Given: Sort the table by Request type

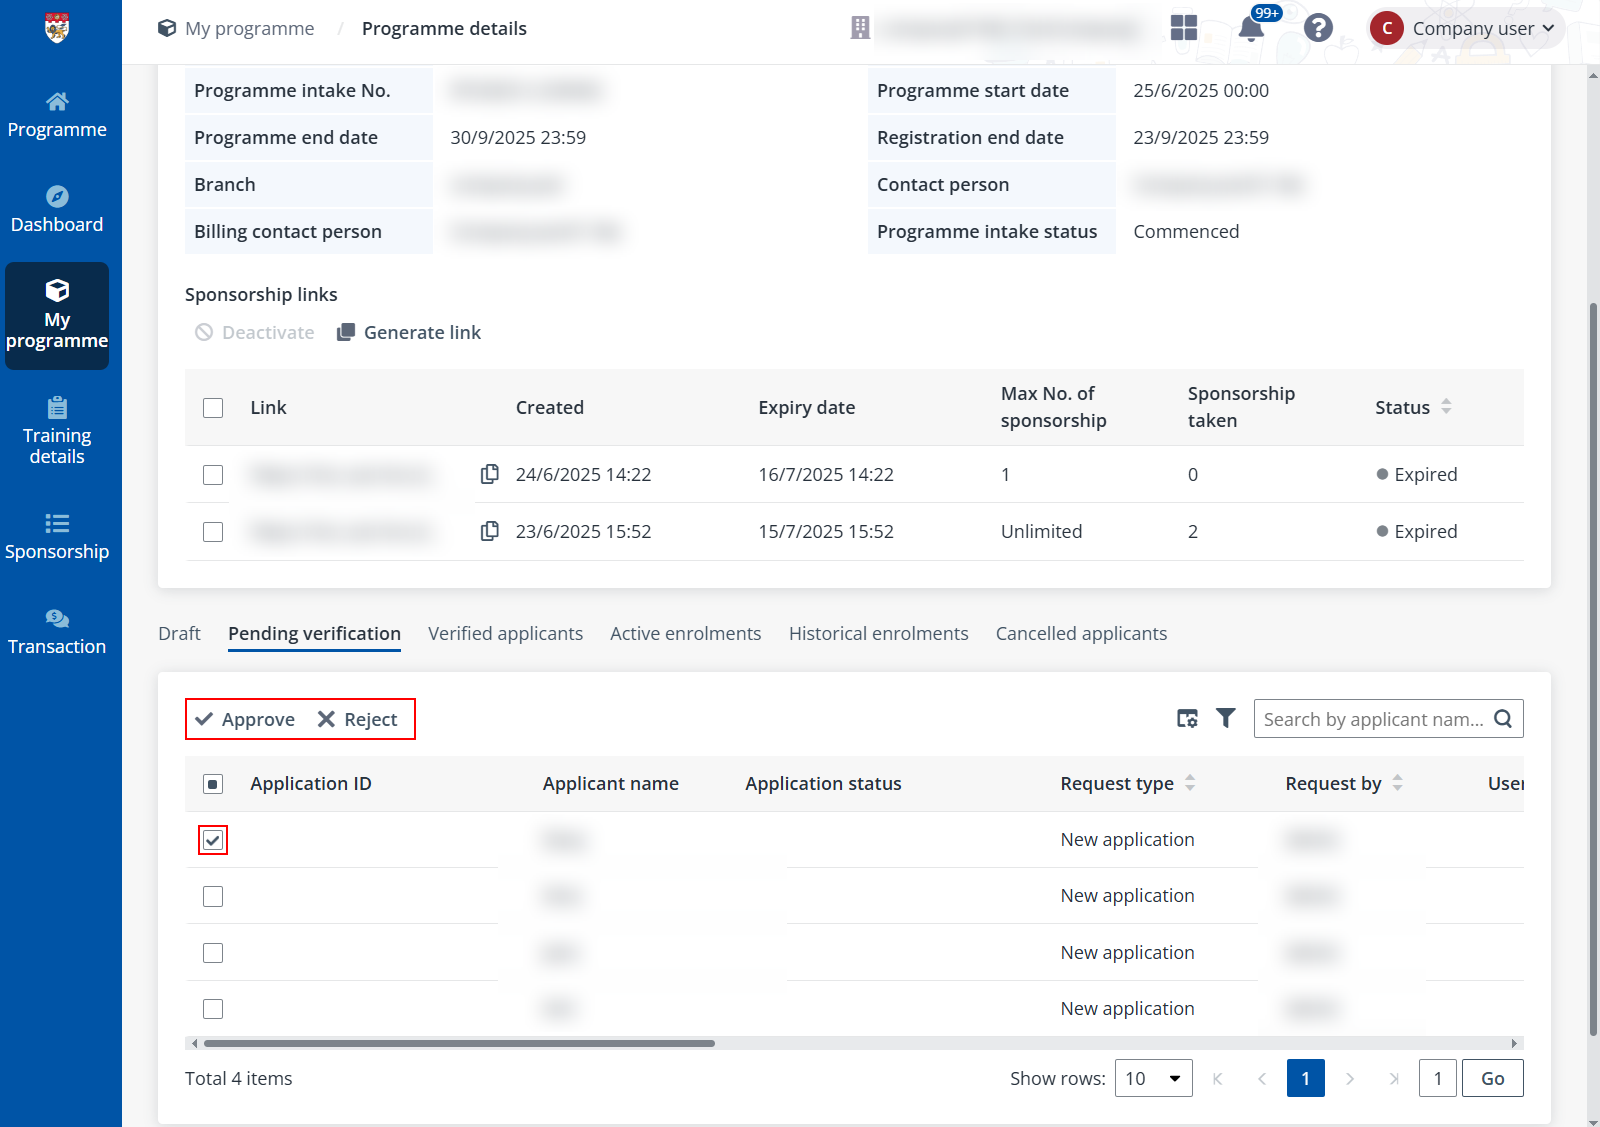Looking at the screenshot, I should pos(1189,783).
